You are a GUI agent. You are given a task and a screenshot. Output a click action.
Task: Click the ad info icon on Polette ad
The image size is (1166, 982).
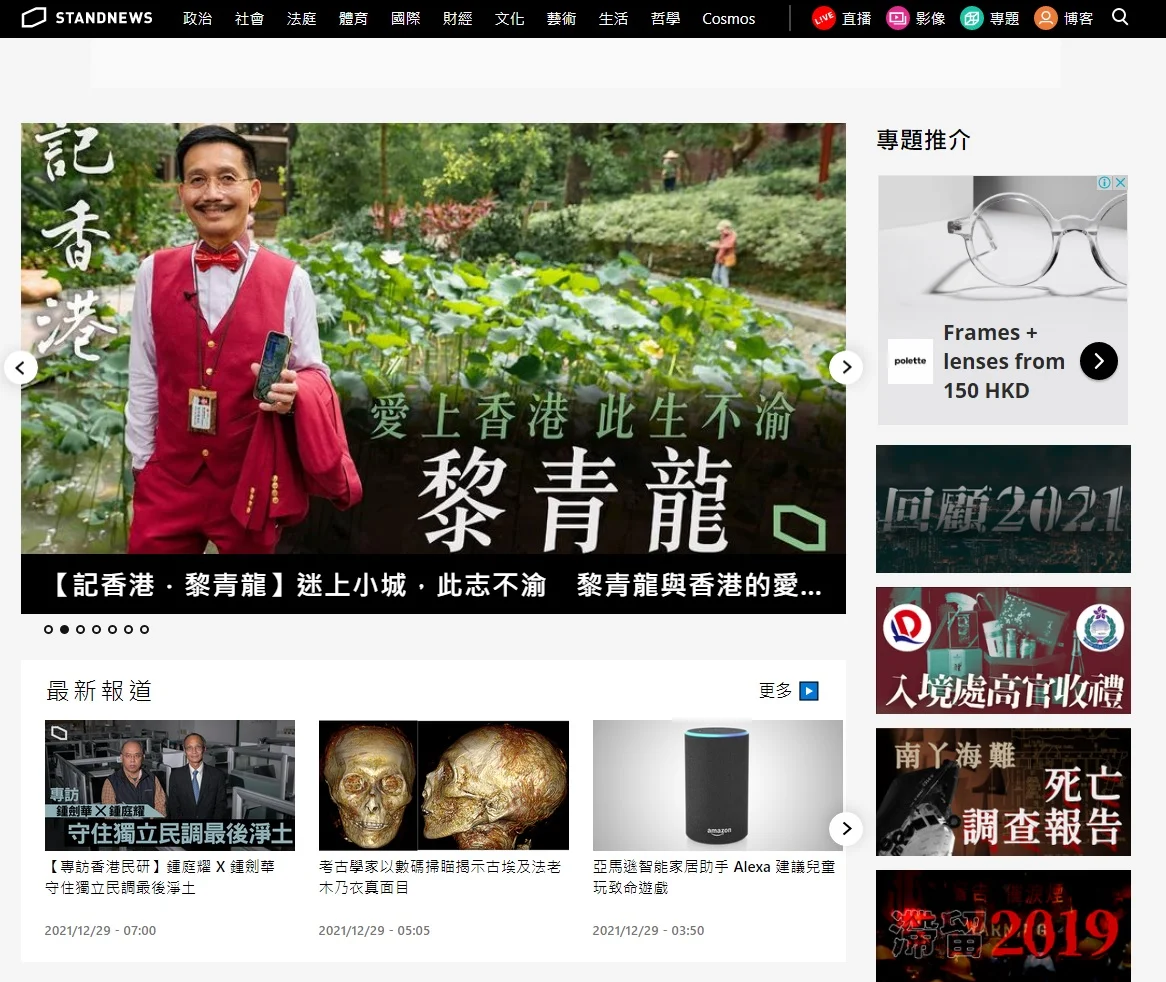click(x=1105, y=183)
